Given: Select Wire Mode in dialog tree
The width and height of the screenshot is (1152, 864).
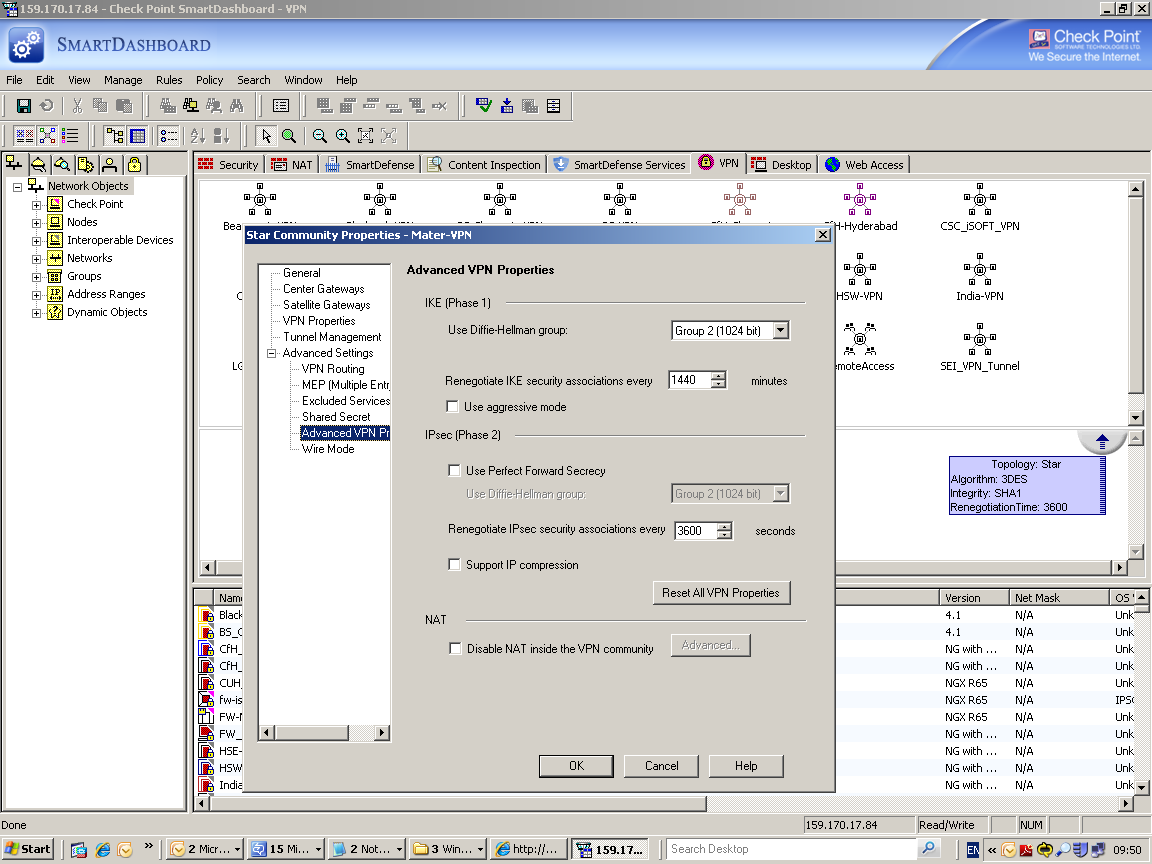Looking at the screenshot, I should coord(328,449).
